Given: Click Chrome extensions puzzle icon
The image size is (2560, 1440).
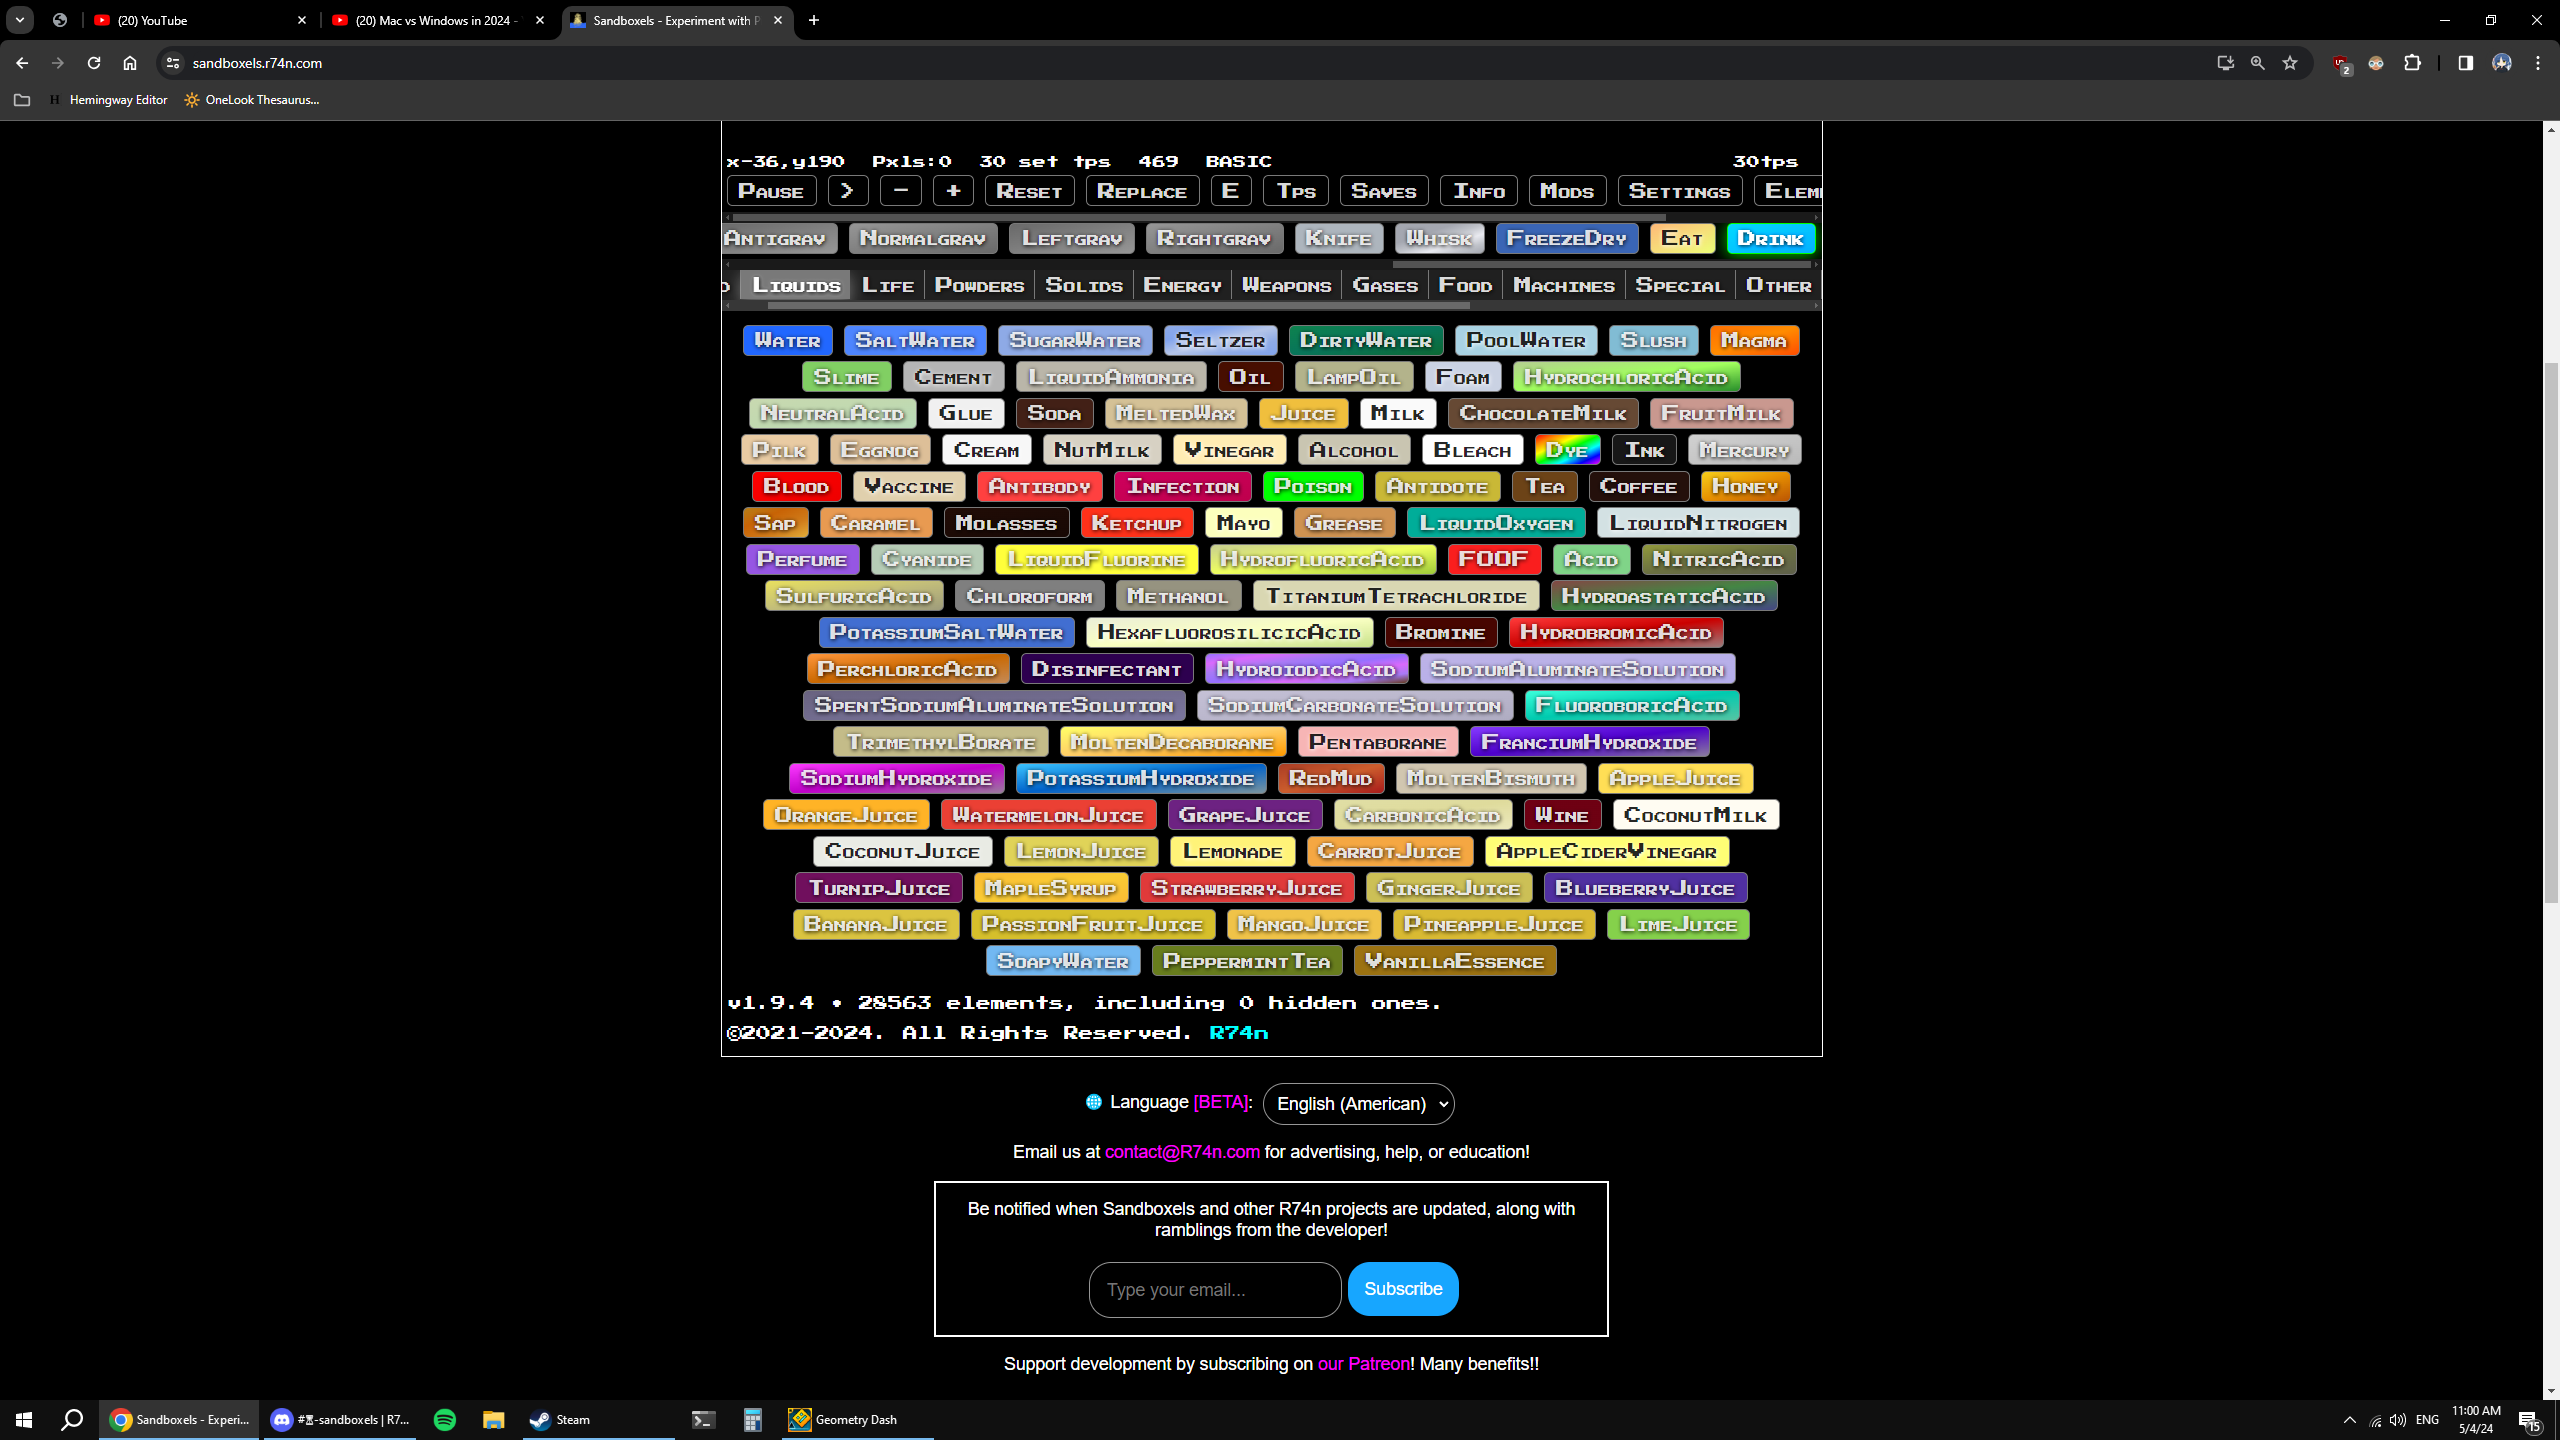Looking at the screenshot, I should 2412,63.
